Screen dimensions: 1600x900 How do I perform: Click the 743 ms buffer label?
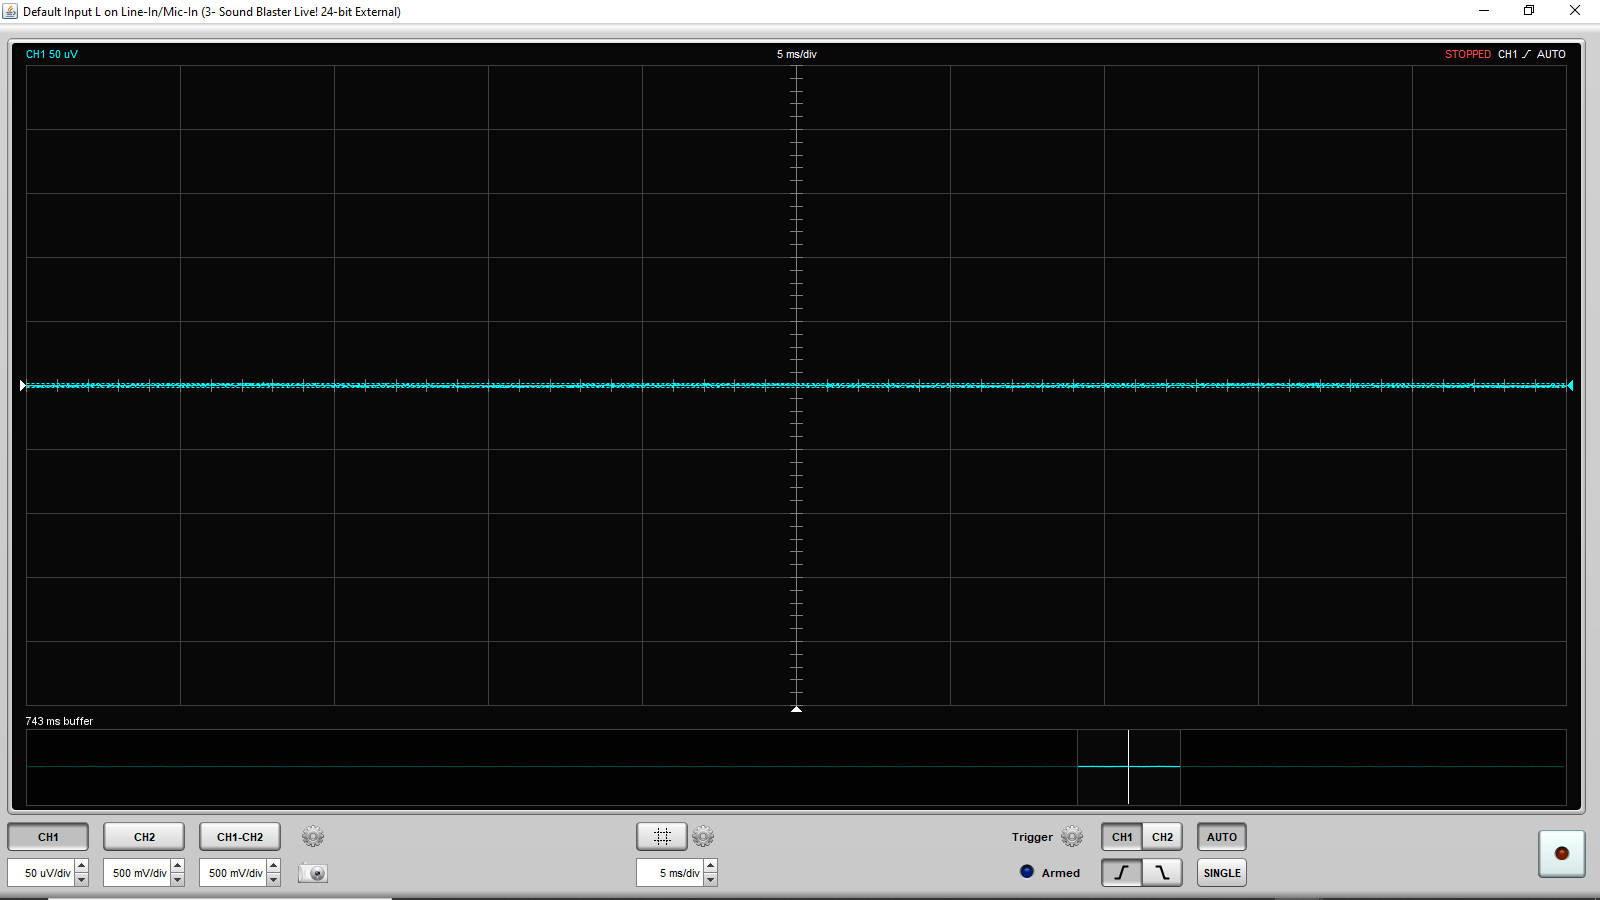pyautogui.click(x=59, y=721)
